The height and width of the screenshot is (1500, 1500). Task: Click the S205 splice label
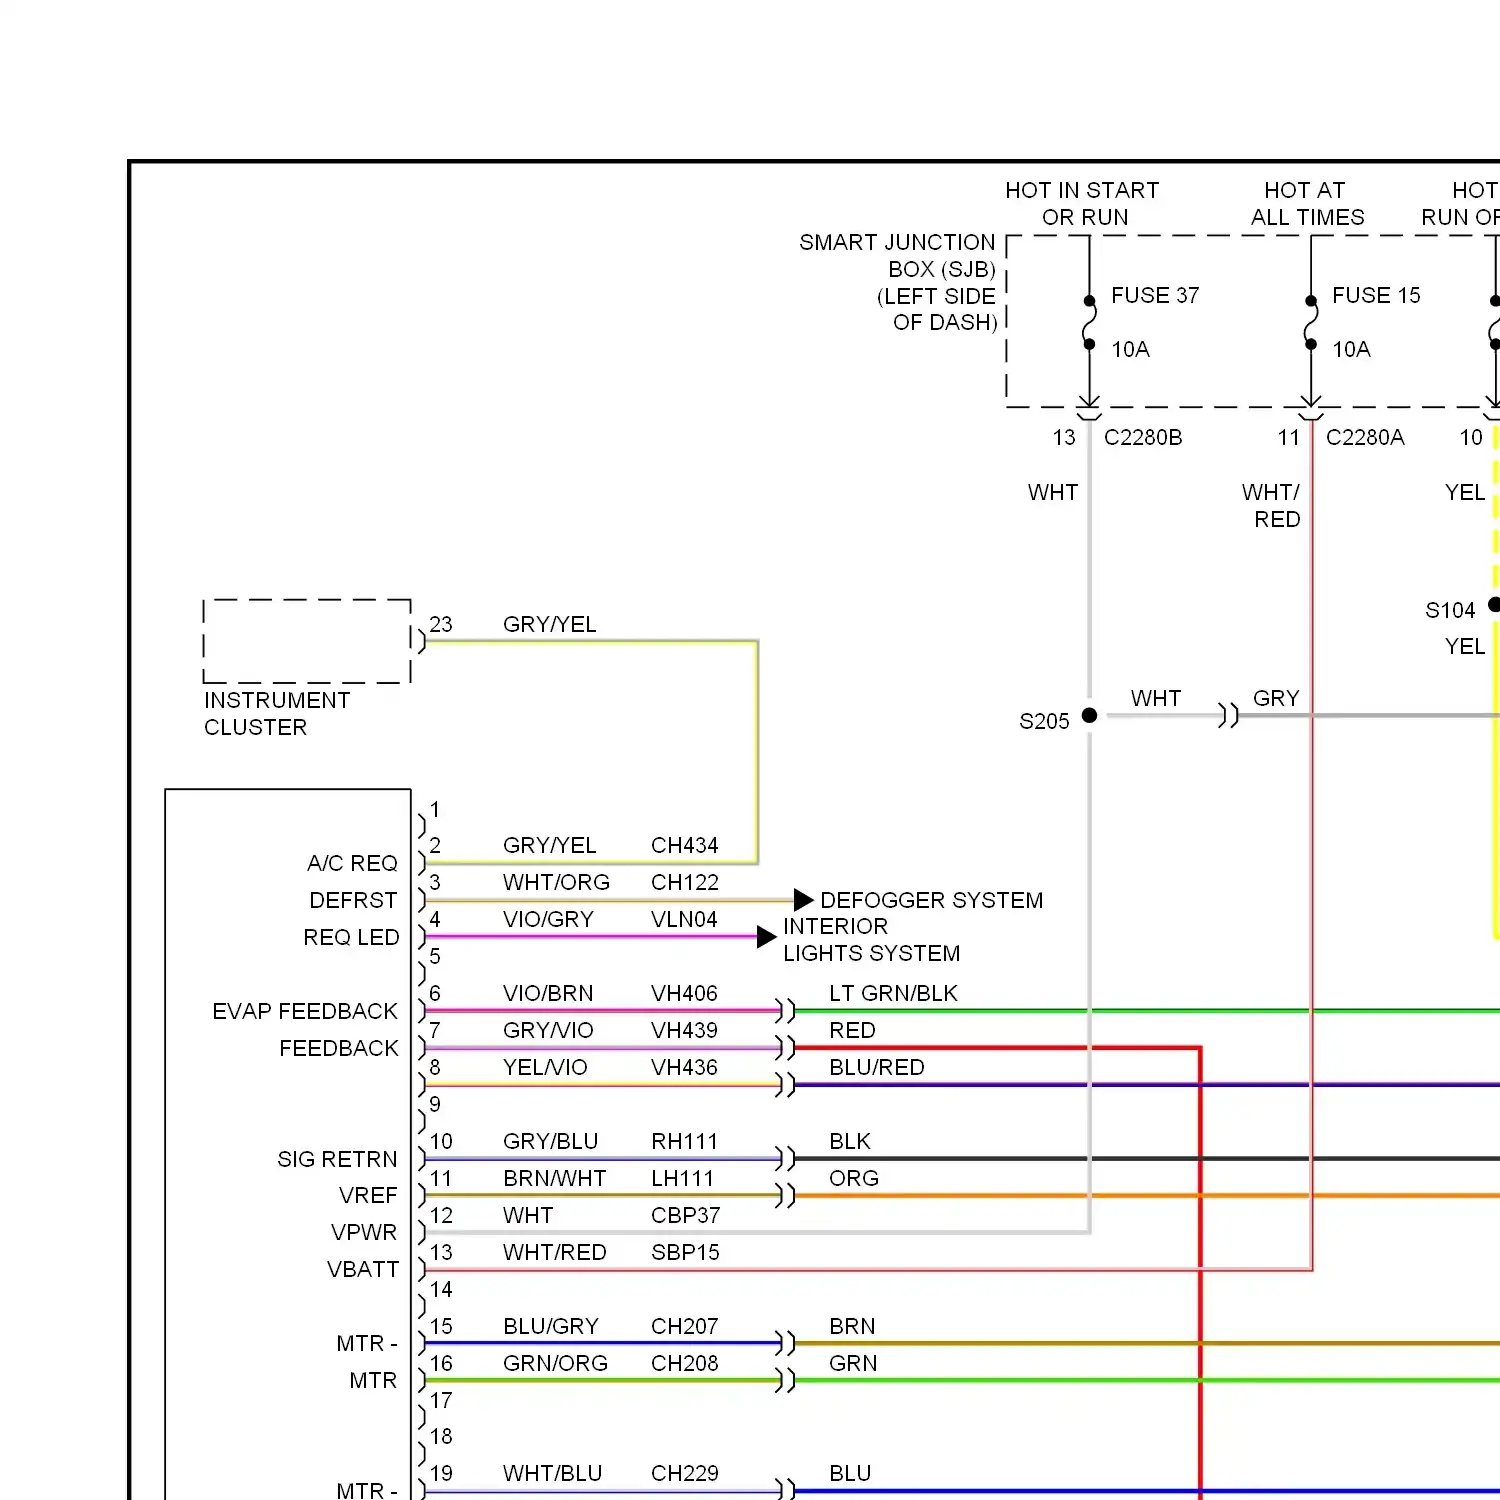coord(1044,721)
